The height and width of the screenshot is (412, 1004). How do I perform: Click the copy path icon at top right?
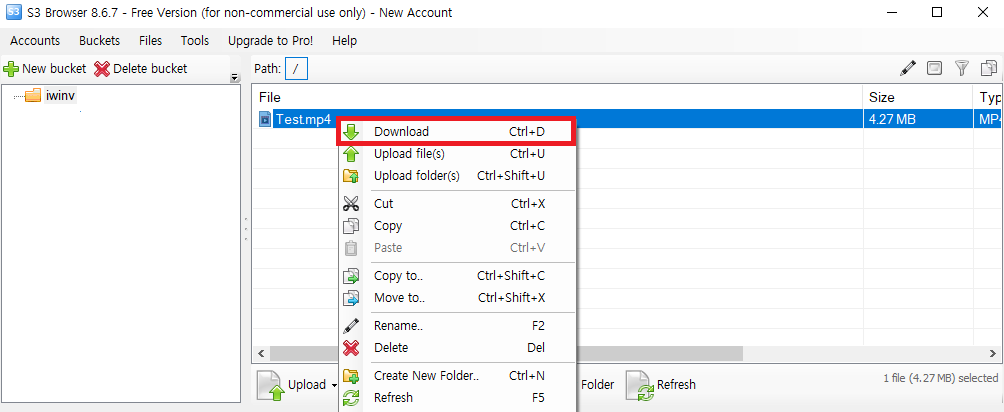[x=989, y=68]
